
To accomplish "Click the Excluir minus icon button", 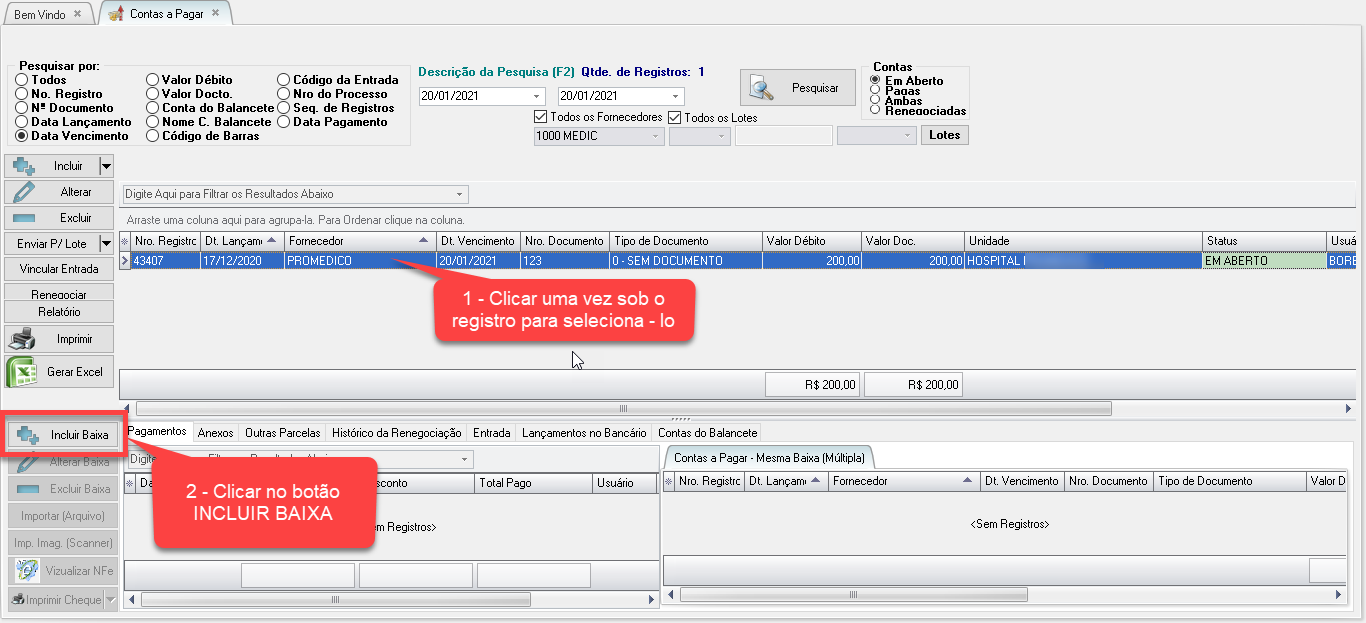I will (59, 218).
